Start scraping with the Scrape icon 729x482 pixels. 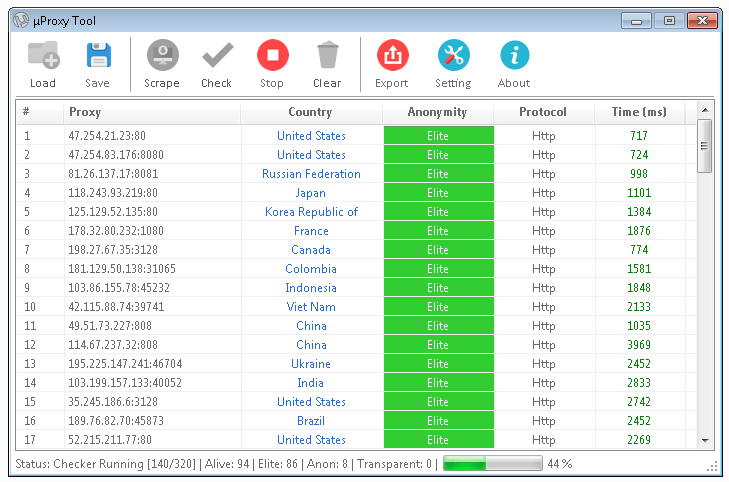tap(162, 56)
